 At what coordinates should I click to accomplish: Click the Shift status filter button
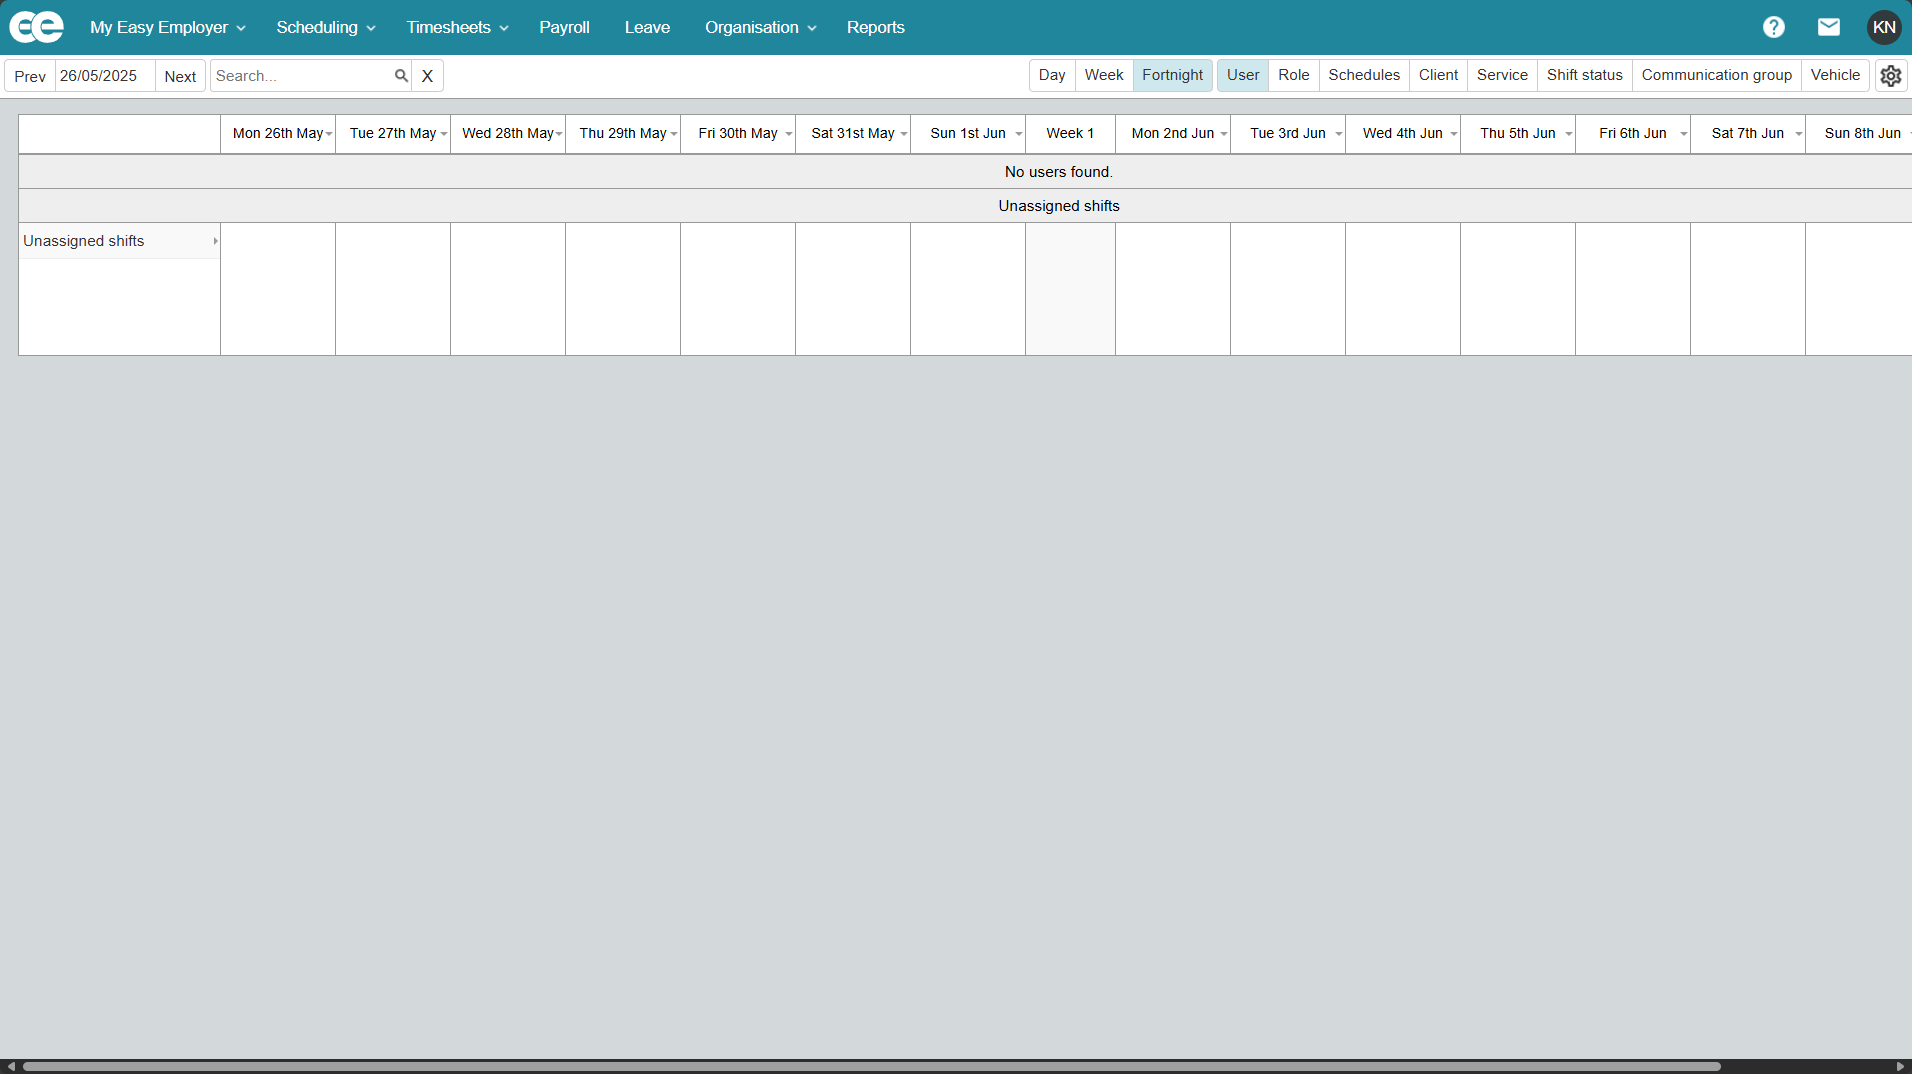1584,75
